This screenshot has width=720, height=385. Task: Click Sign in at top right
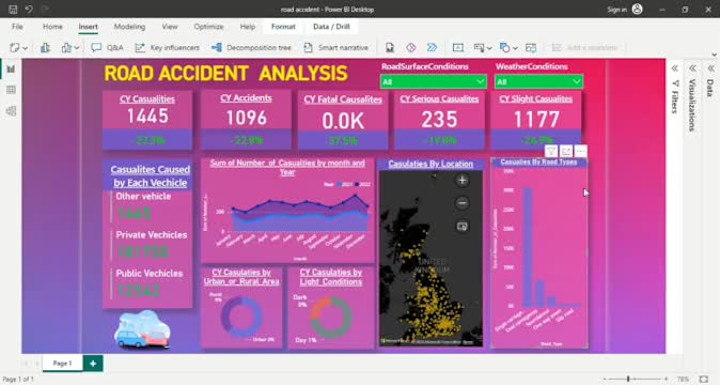tap(617, 9)
